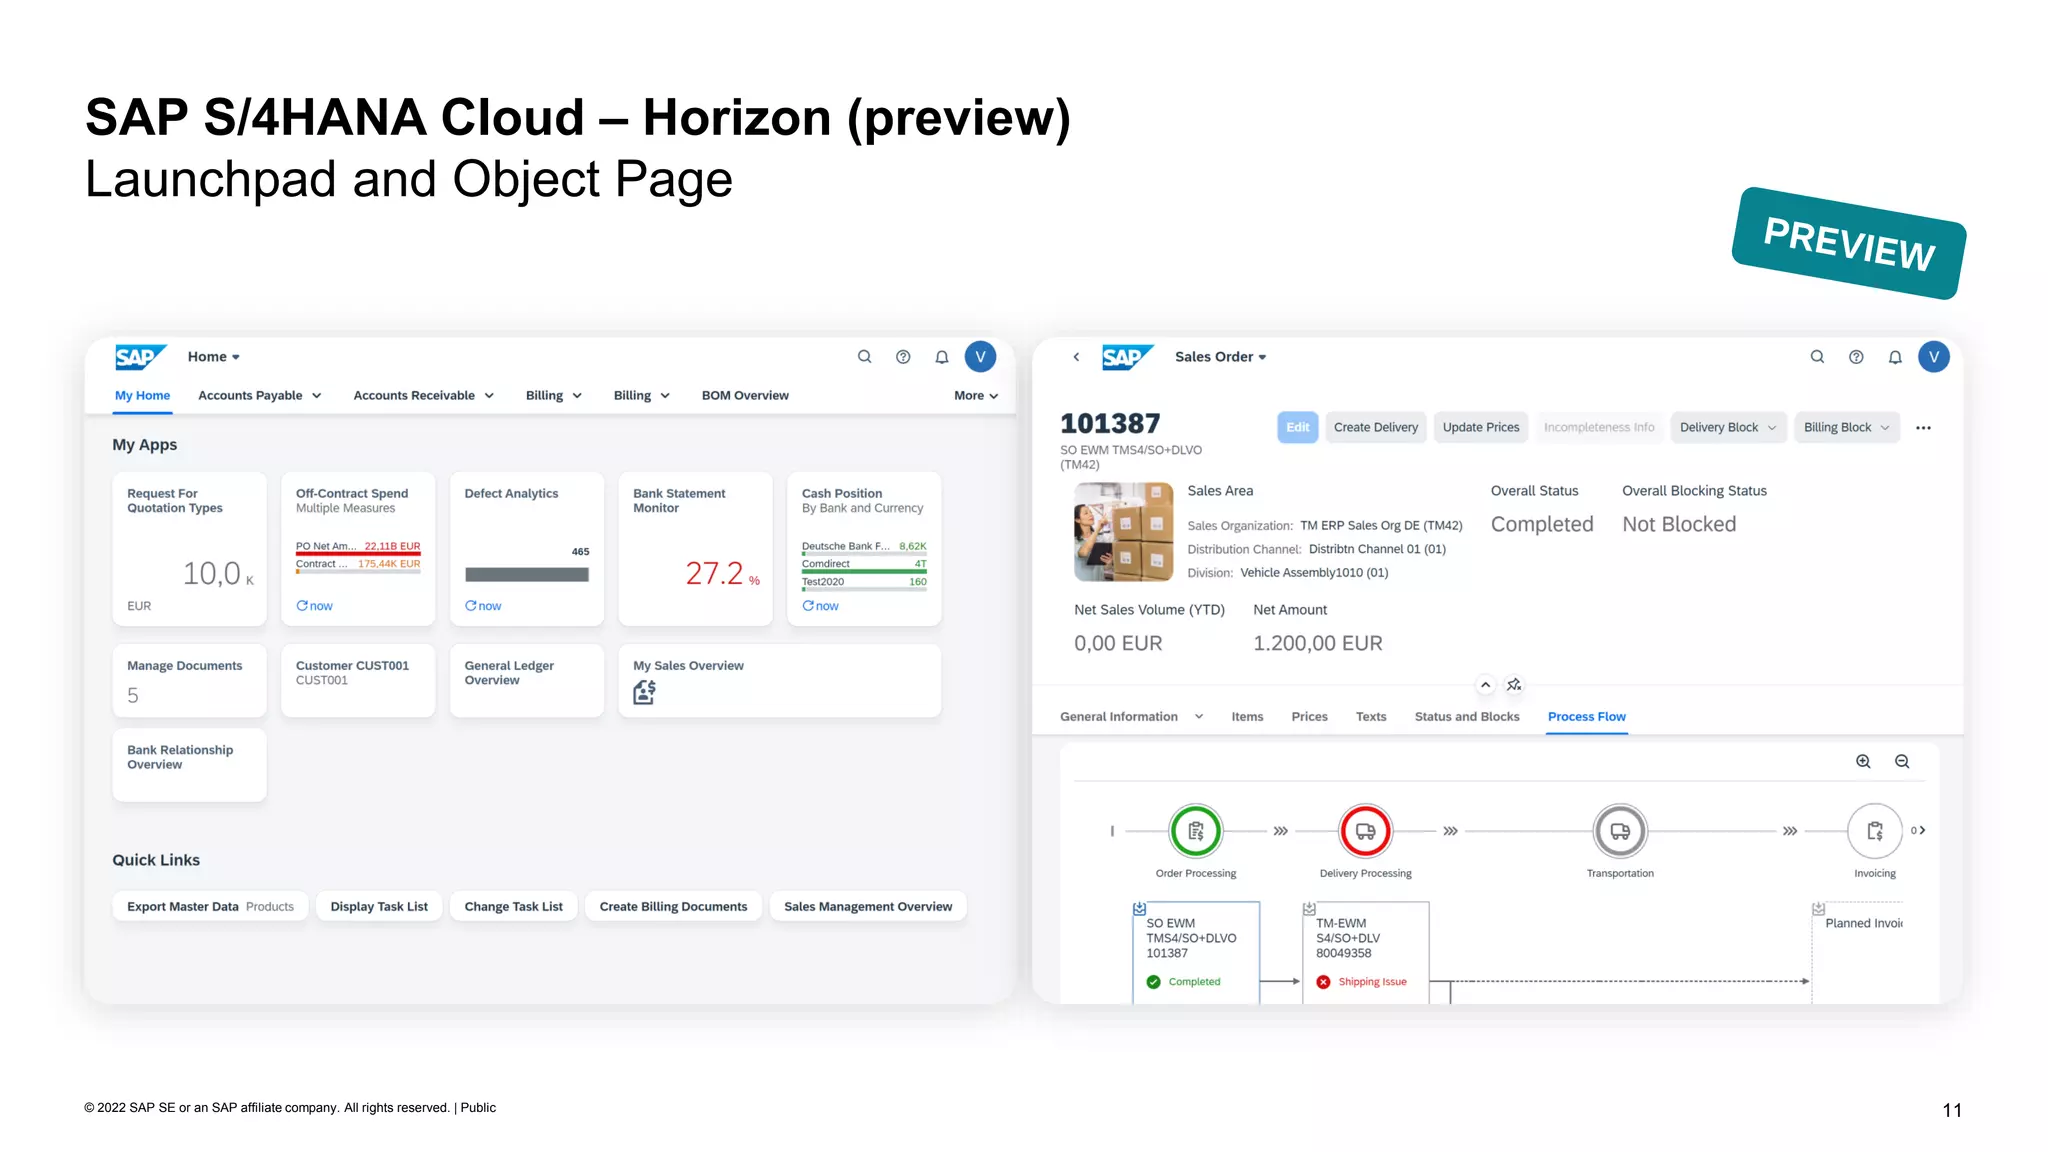The height and width of the screenshot is (1152, 2048).
Task: Refresh the Defect Analytics tile
Action: click(483, 606)
